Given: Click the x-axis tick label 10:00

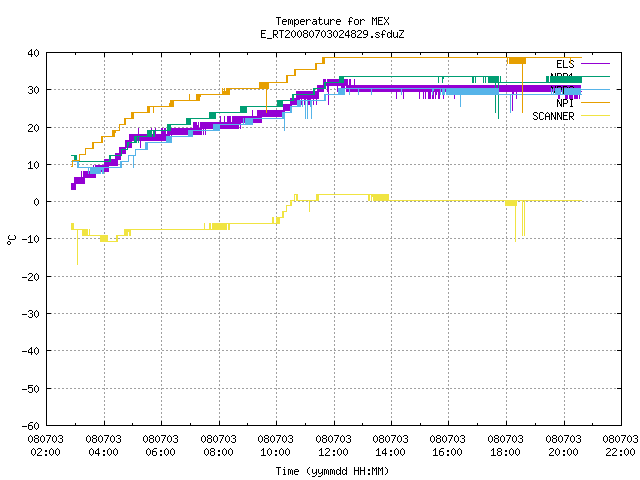Looking at the screenshot, I should 276,452.
